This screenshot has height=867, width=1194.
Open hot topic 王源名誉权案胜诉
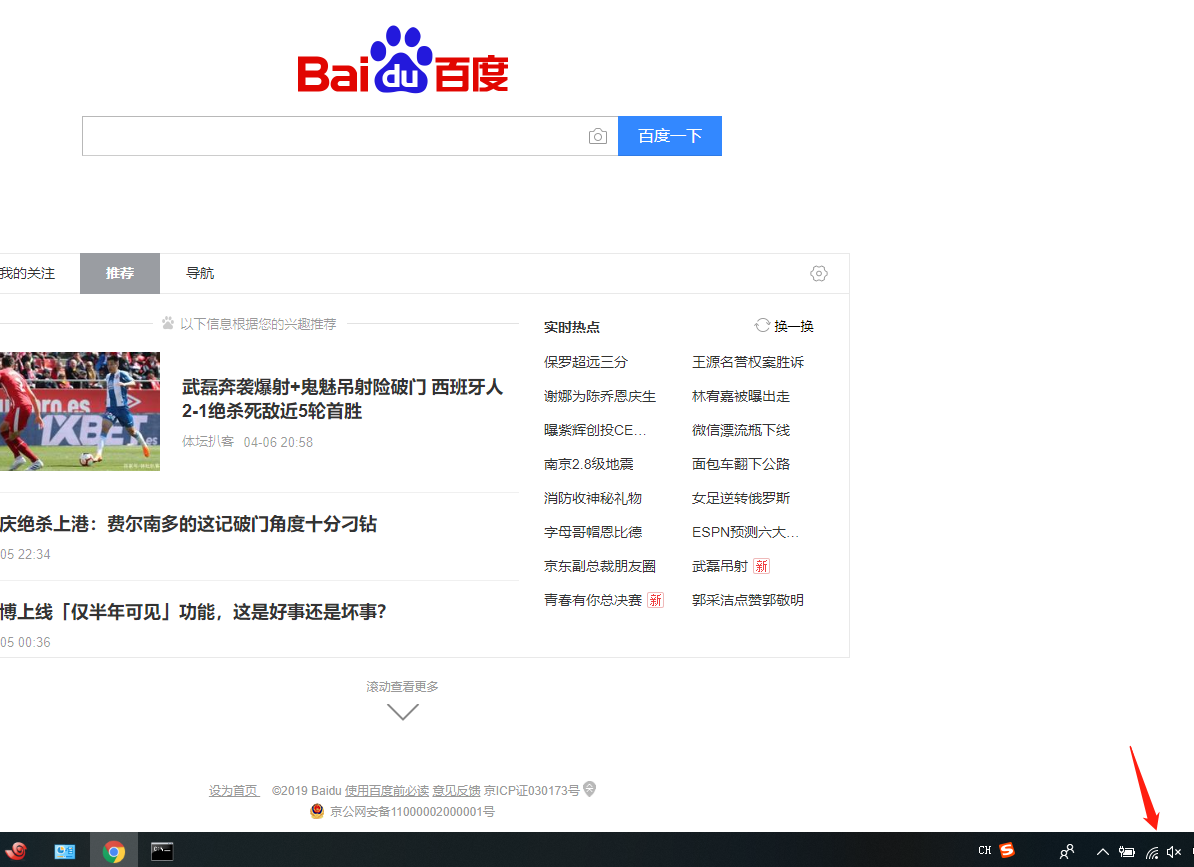pos(748,362)
